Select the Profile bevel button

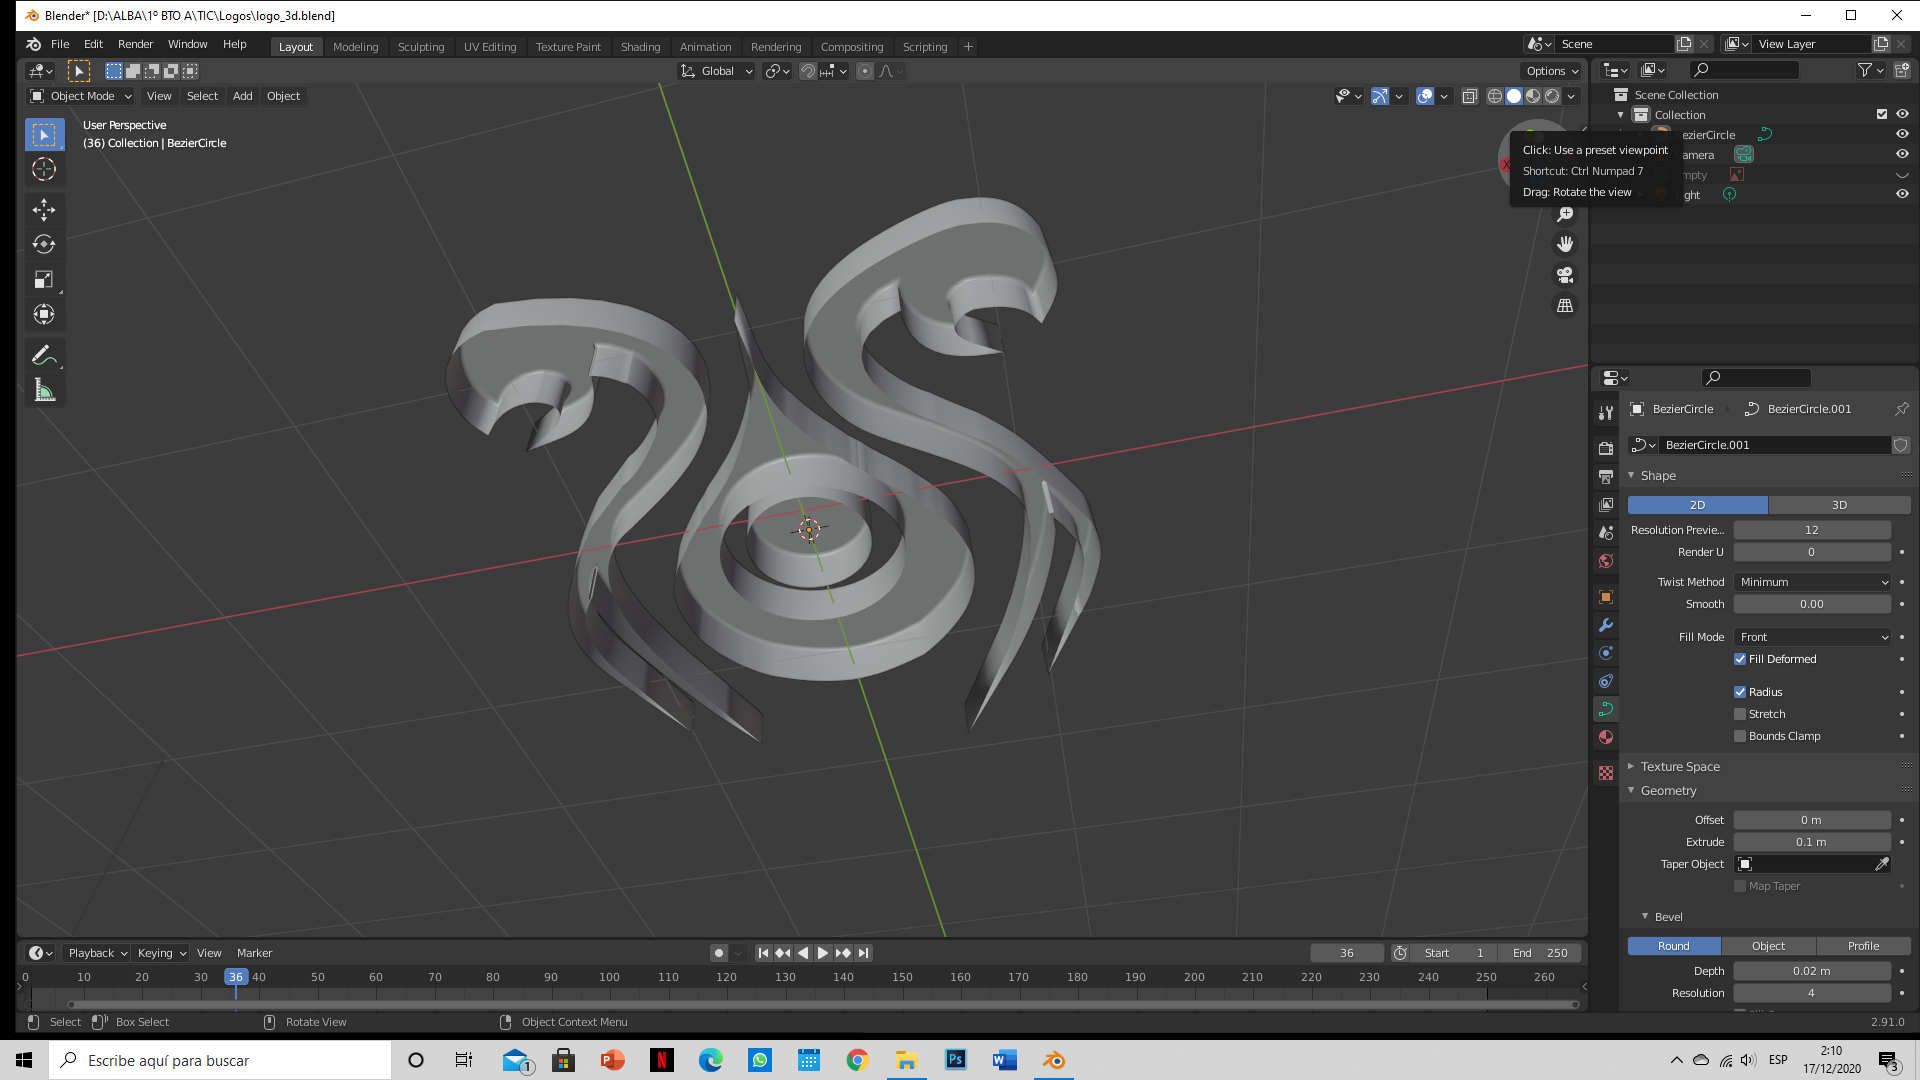pos(1863,946)
